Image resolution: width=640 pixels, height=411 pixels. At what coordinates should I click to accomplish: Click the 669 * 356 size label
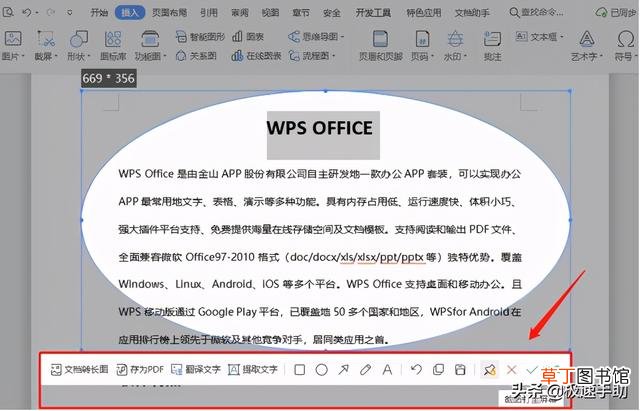[109, 78]
